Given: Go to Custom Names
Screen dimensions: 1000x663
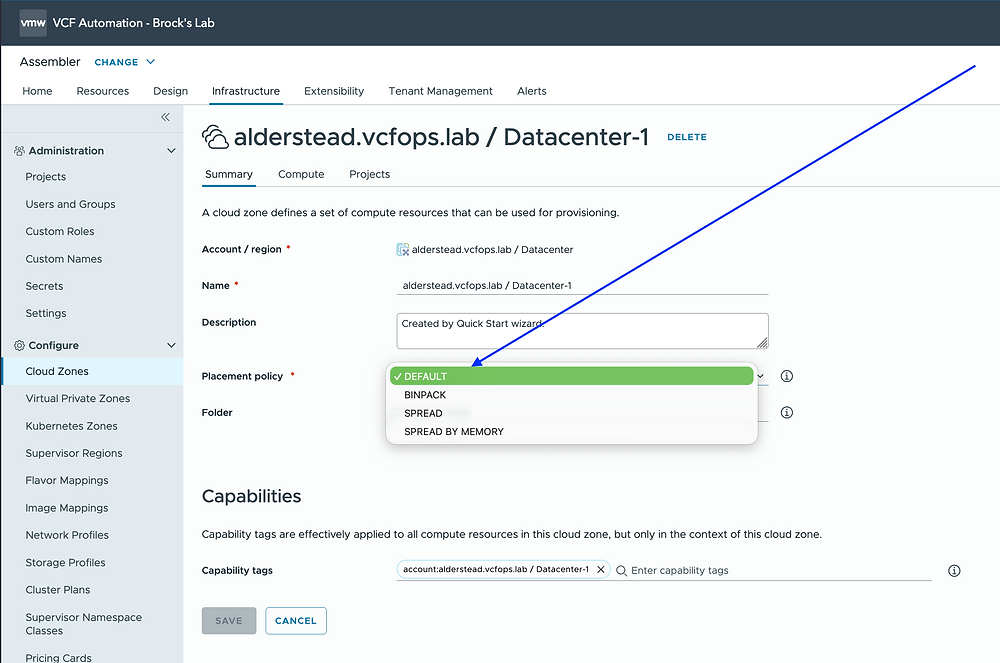Looking at the screenshot, I should (x=63, y=259).
